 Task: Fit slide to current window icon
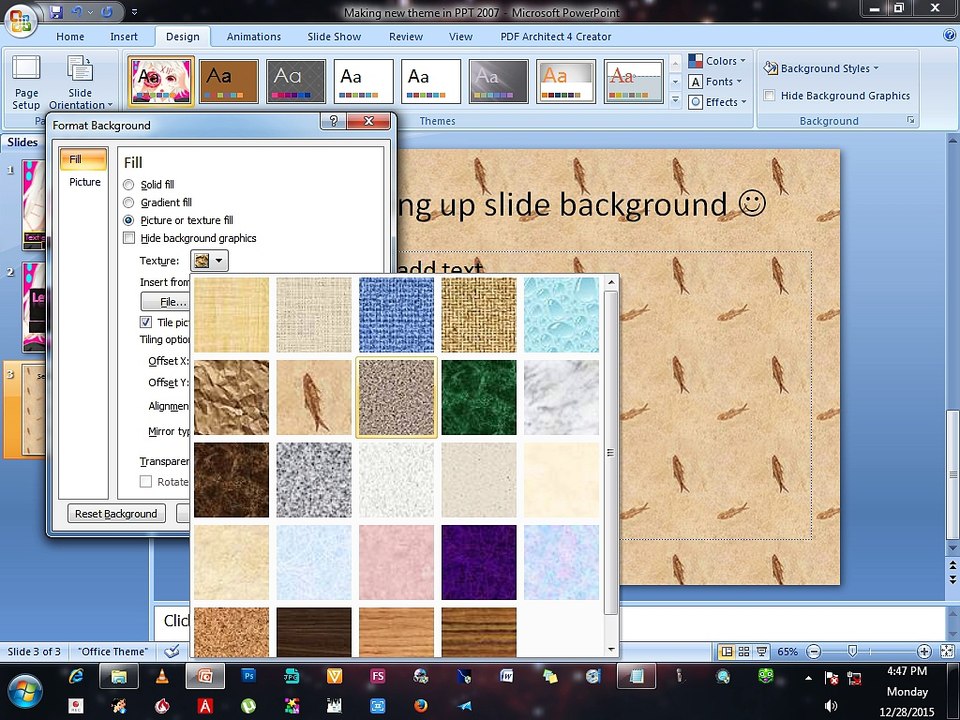(947, 651)
